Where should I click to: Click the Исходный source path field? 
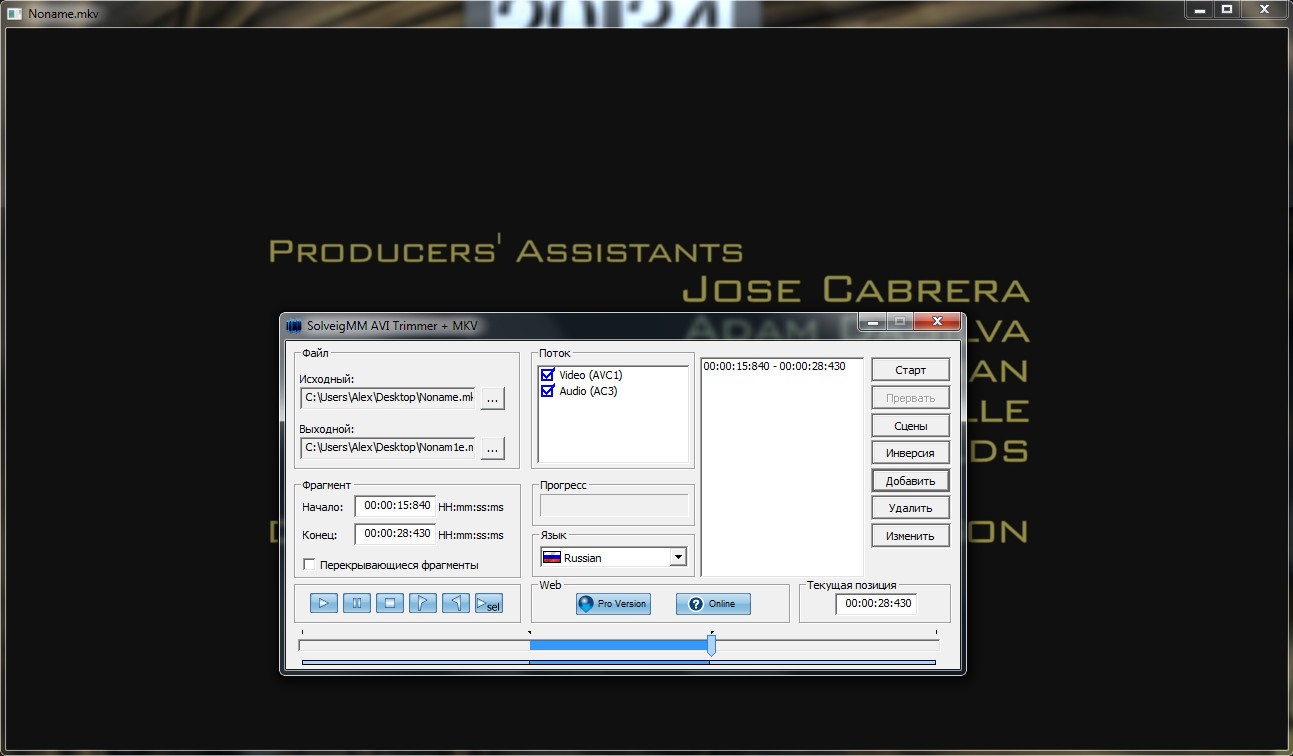pyautogui.click(x=388, y=398)
